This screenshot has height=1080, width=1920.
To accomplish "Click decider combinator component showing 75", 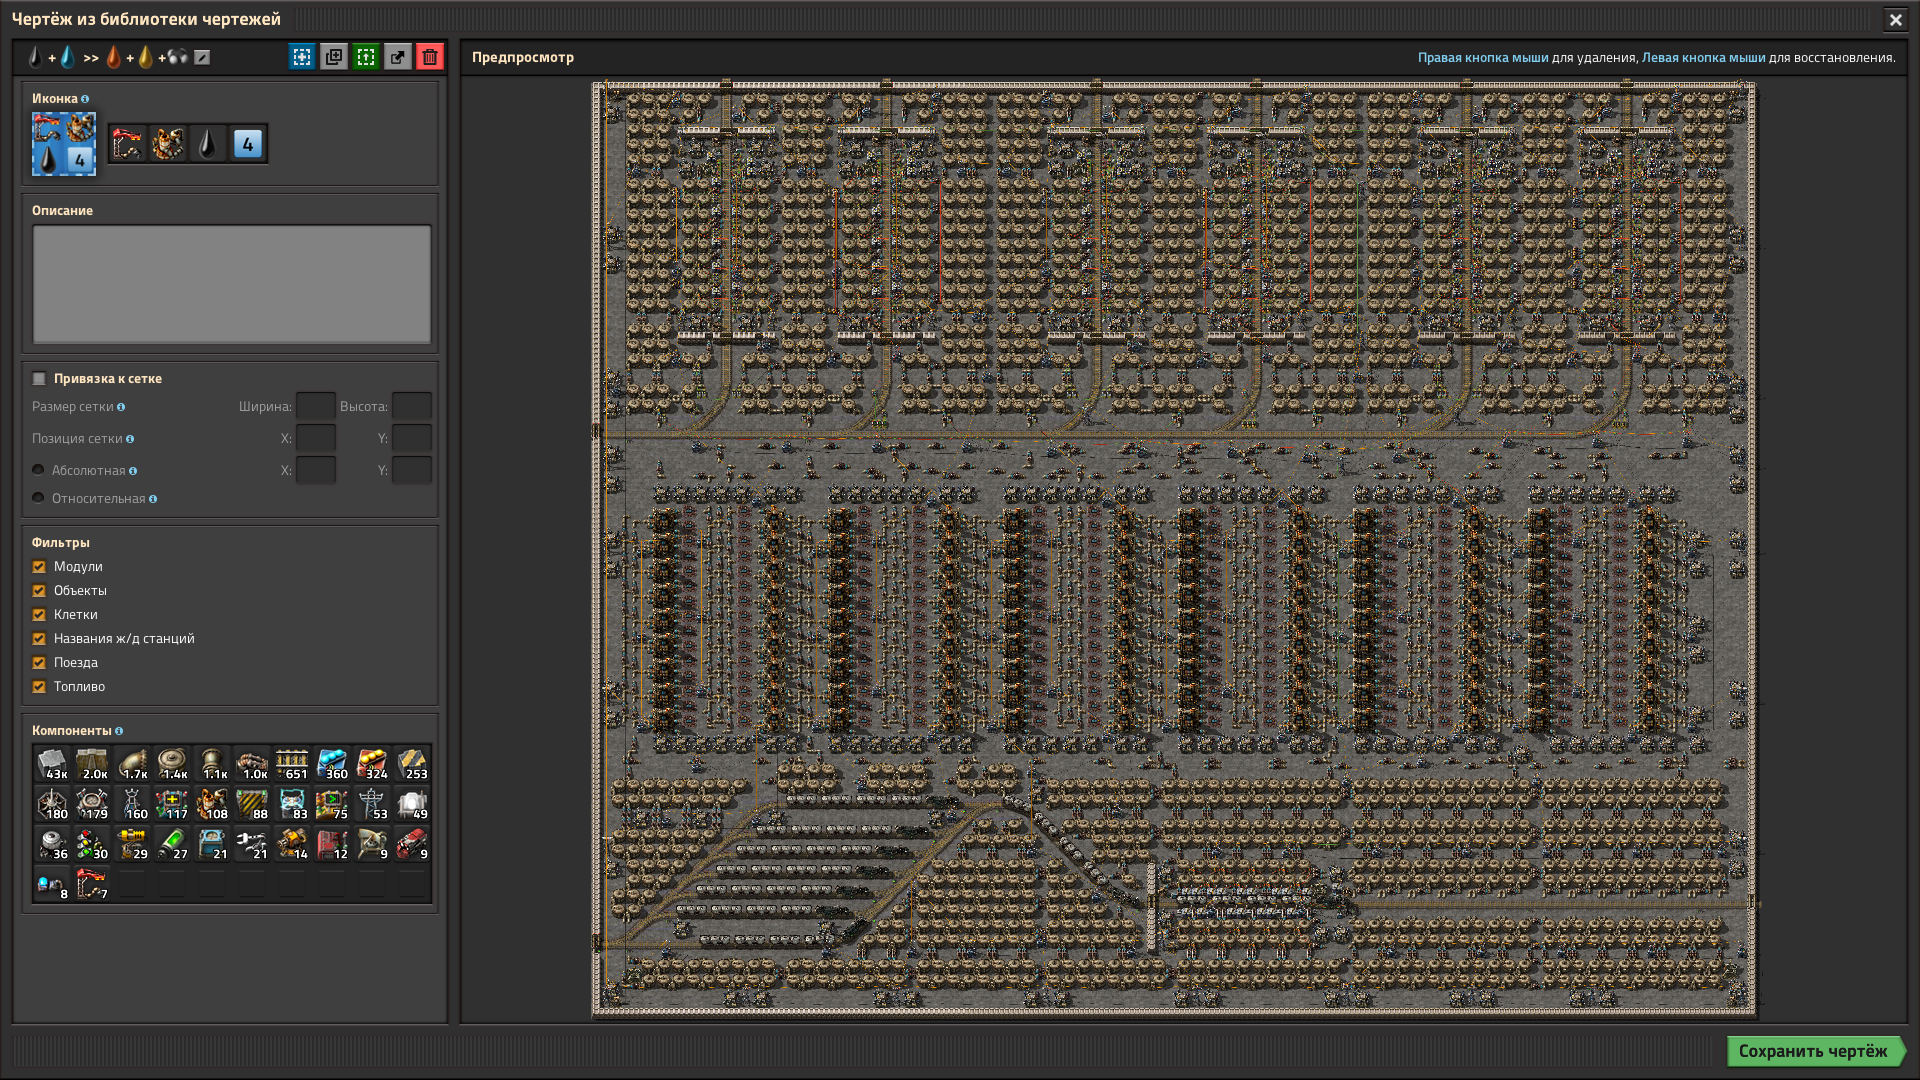I will coord(332,804).
